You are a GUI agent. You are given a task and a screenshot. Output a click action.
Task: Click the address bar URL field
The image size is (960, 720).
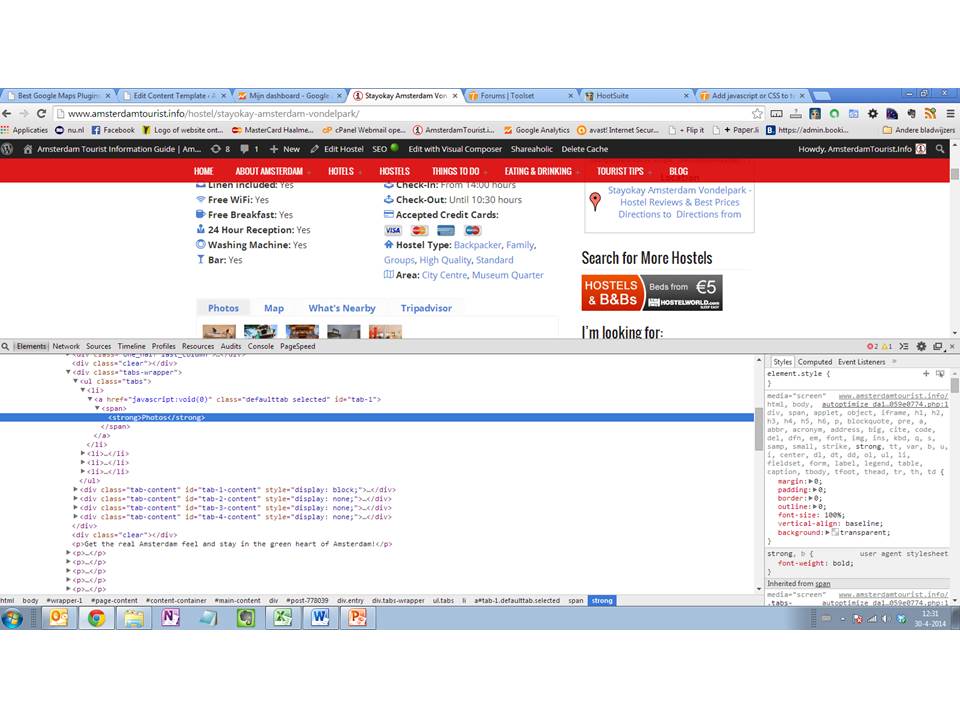(x=404, y=113)
